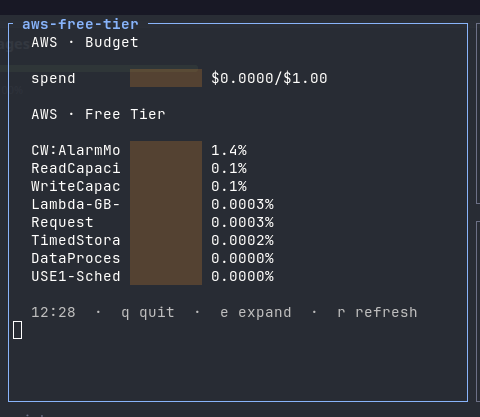Select the AWS · Budget heading
Image resolution: width=480 pixels, height=417 pixels.
click(x=85, y=43)
